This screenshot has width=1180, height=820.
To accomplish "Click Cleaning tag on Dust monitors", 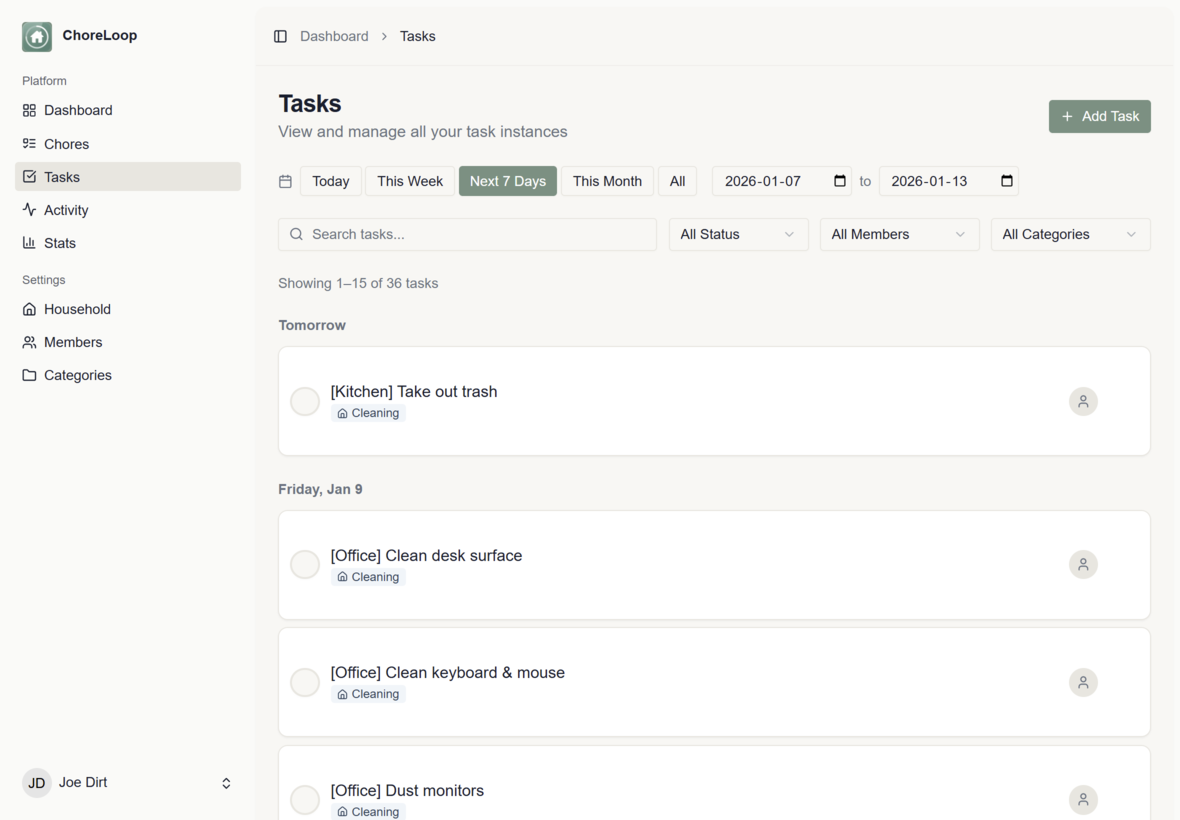I will click(x=368, y=812).
